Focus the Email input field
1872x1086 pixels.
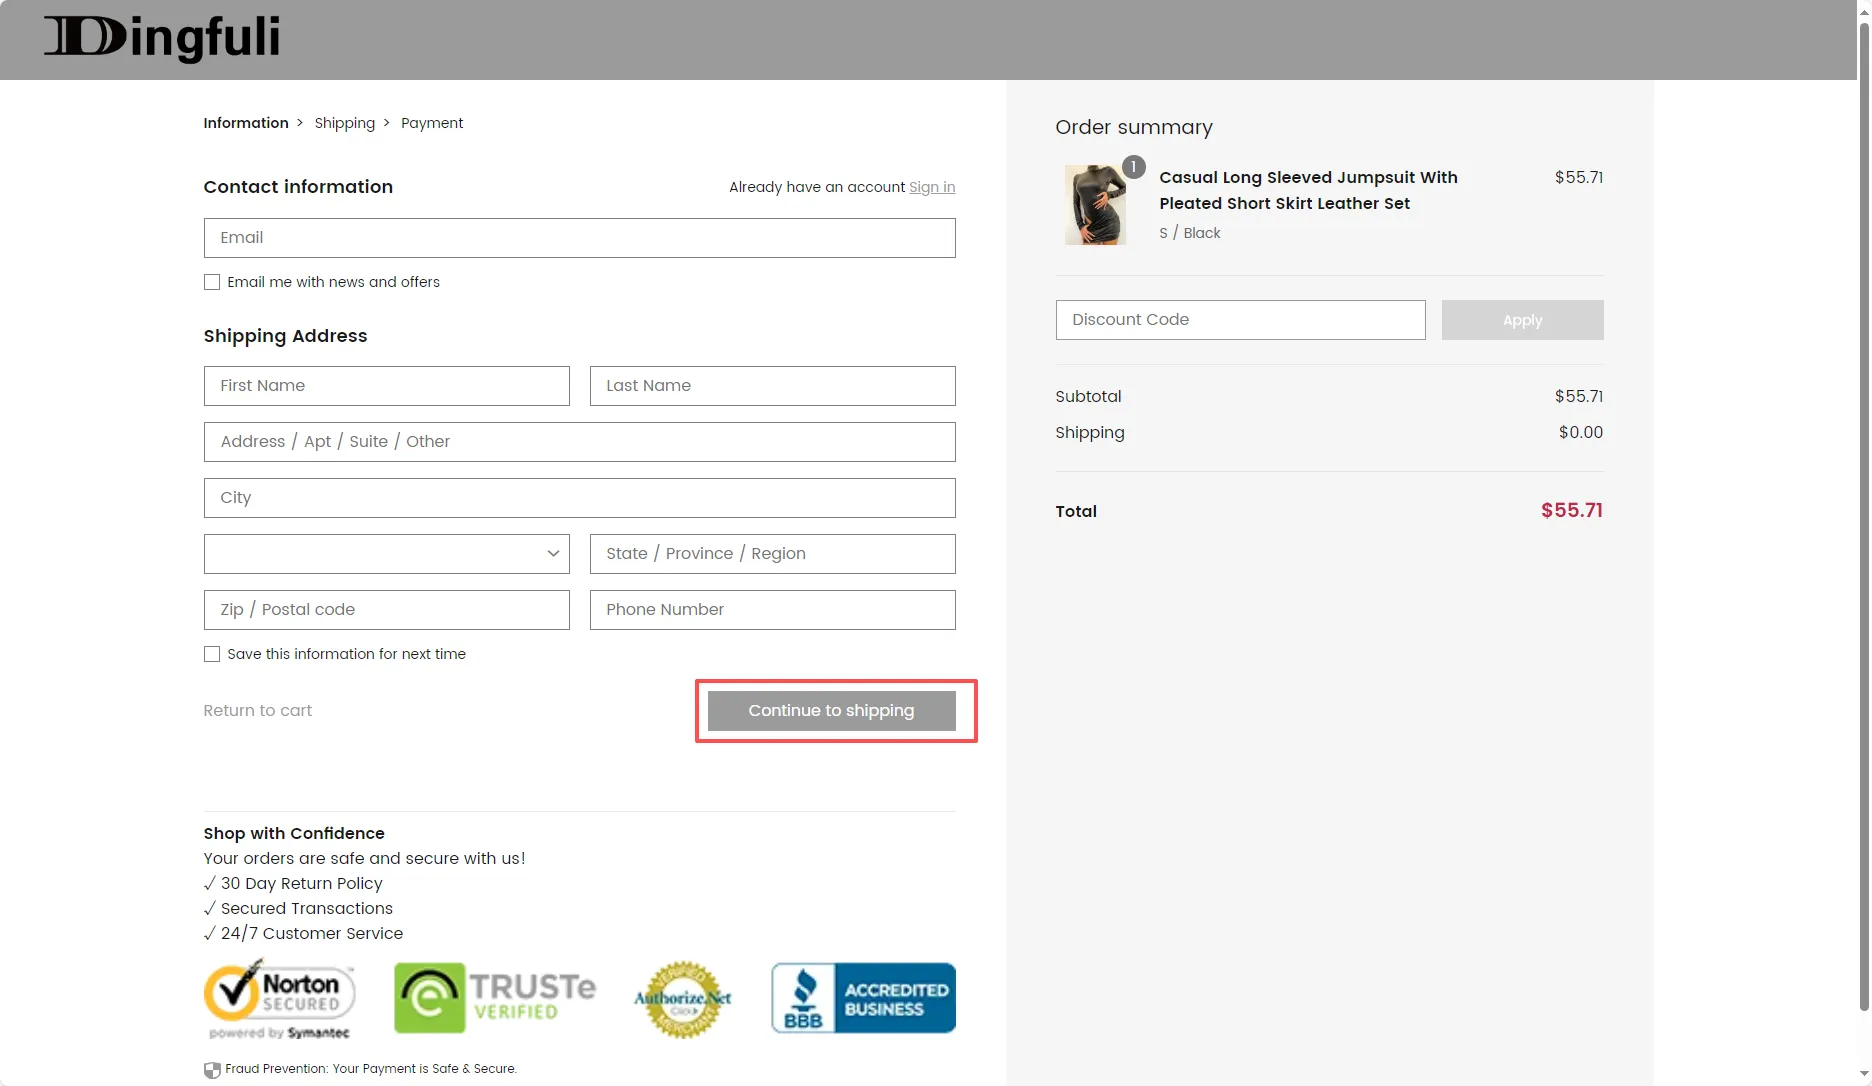pyautogui.click(x=579, y=238)
